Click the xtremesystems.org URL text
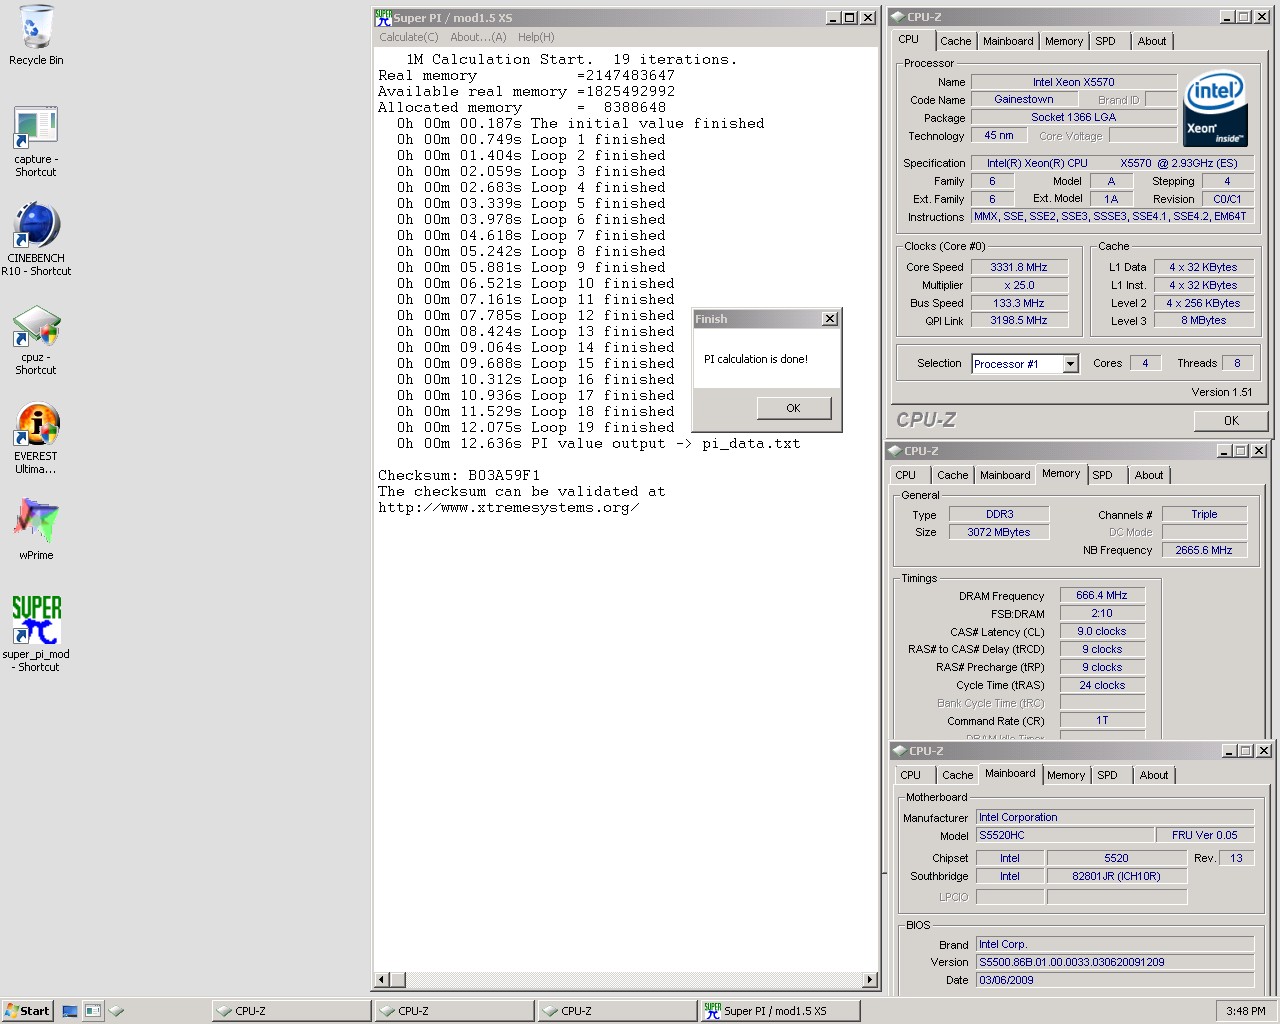 [x=509, y=508]
